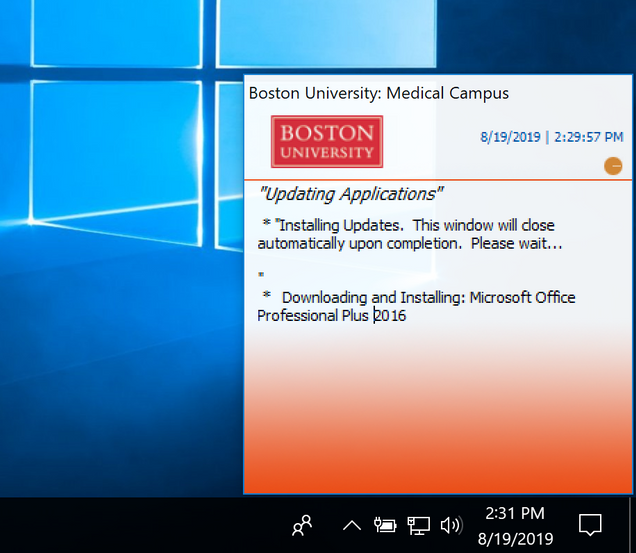Open the People icon in taskbar
The width and height of the screenshot is (636, 553).
[302, 525]
